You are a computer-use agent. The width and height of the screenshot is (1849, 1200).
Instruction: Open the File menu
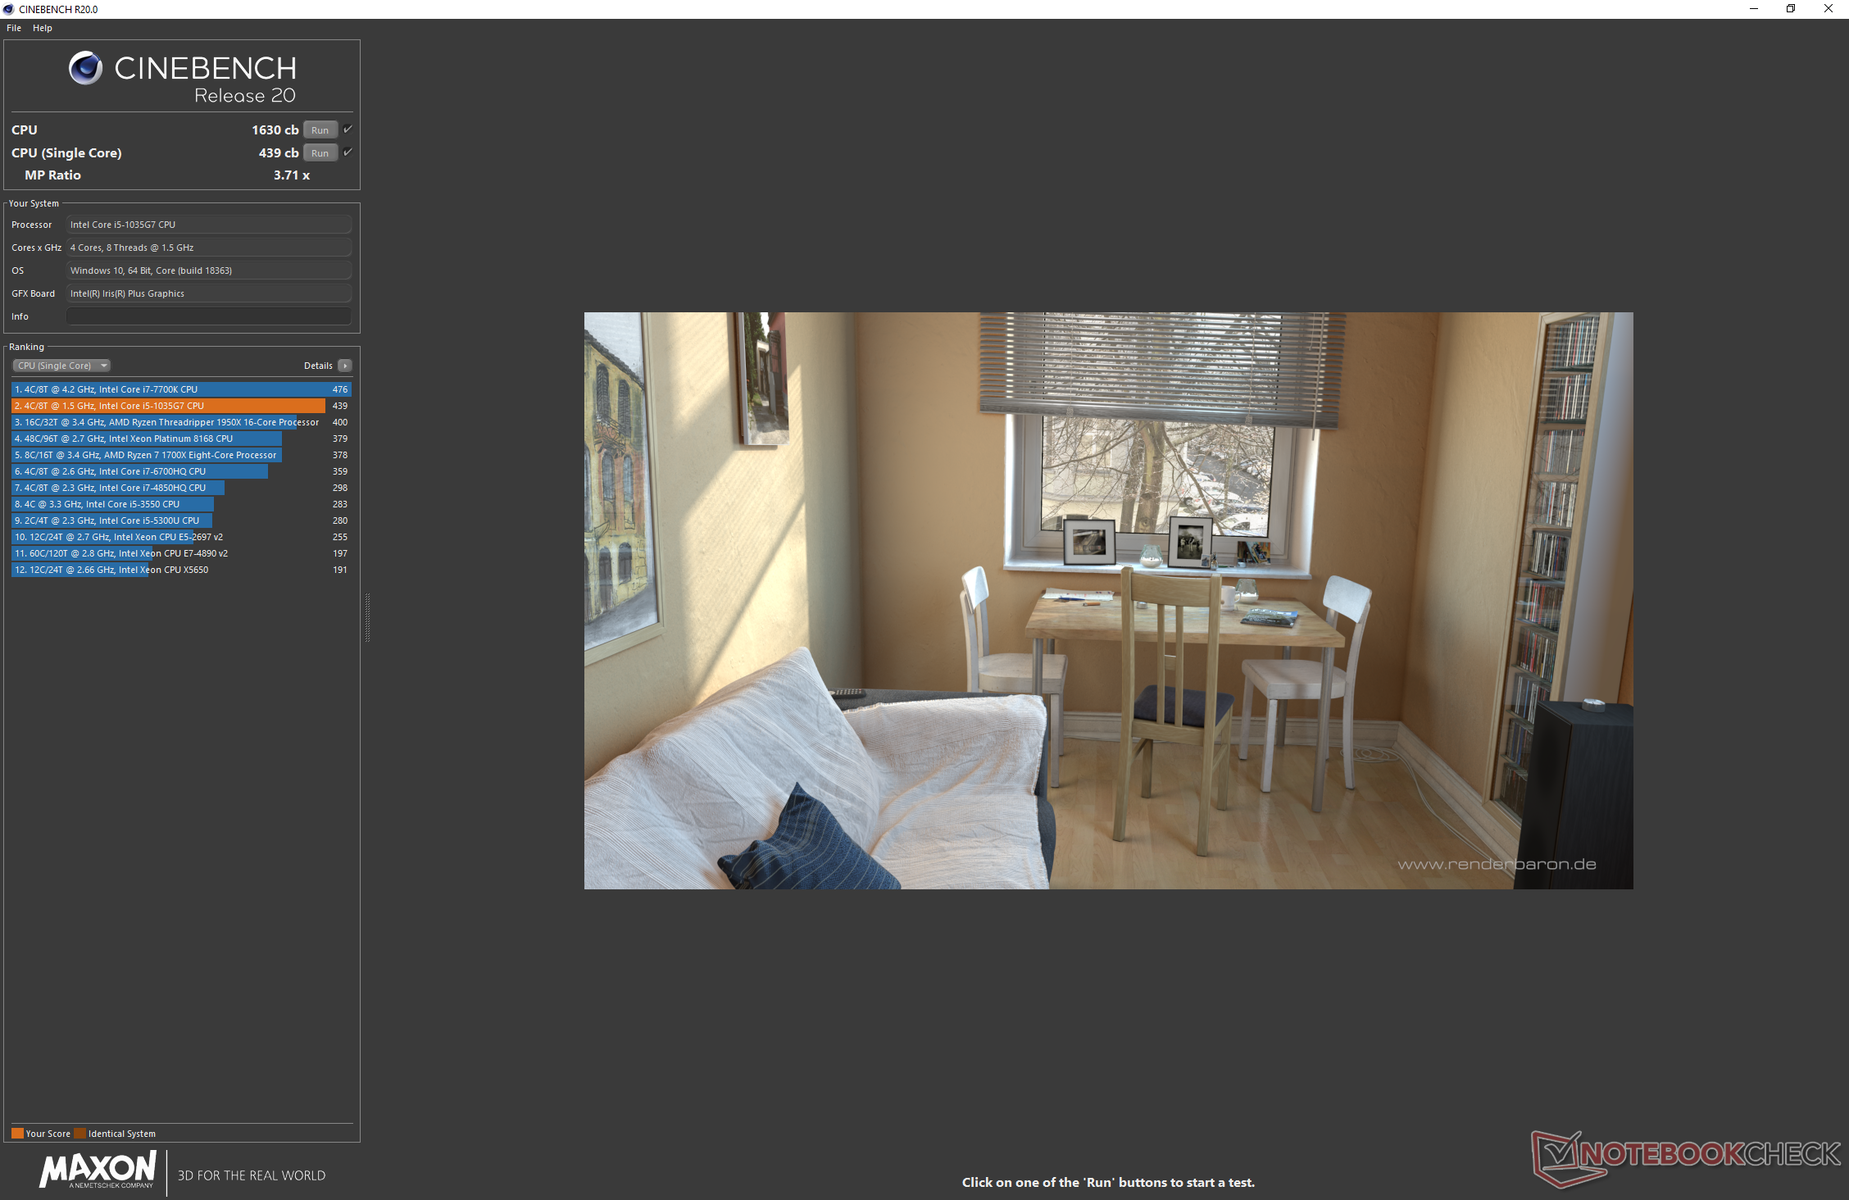click(x=14, y=28)
